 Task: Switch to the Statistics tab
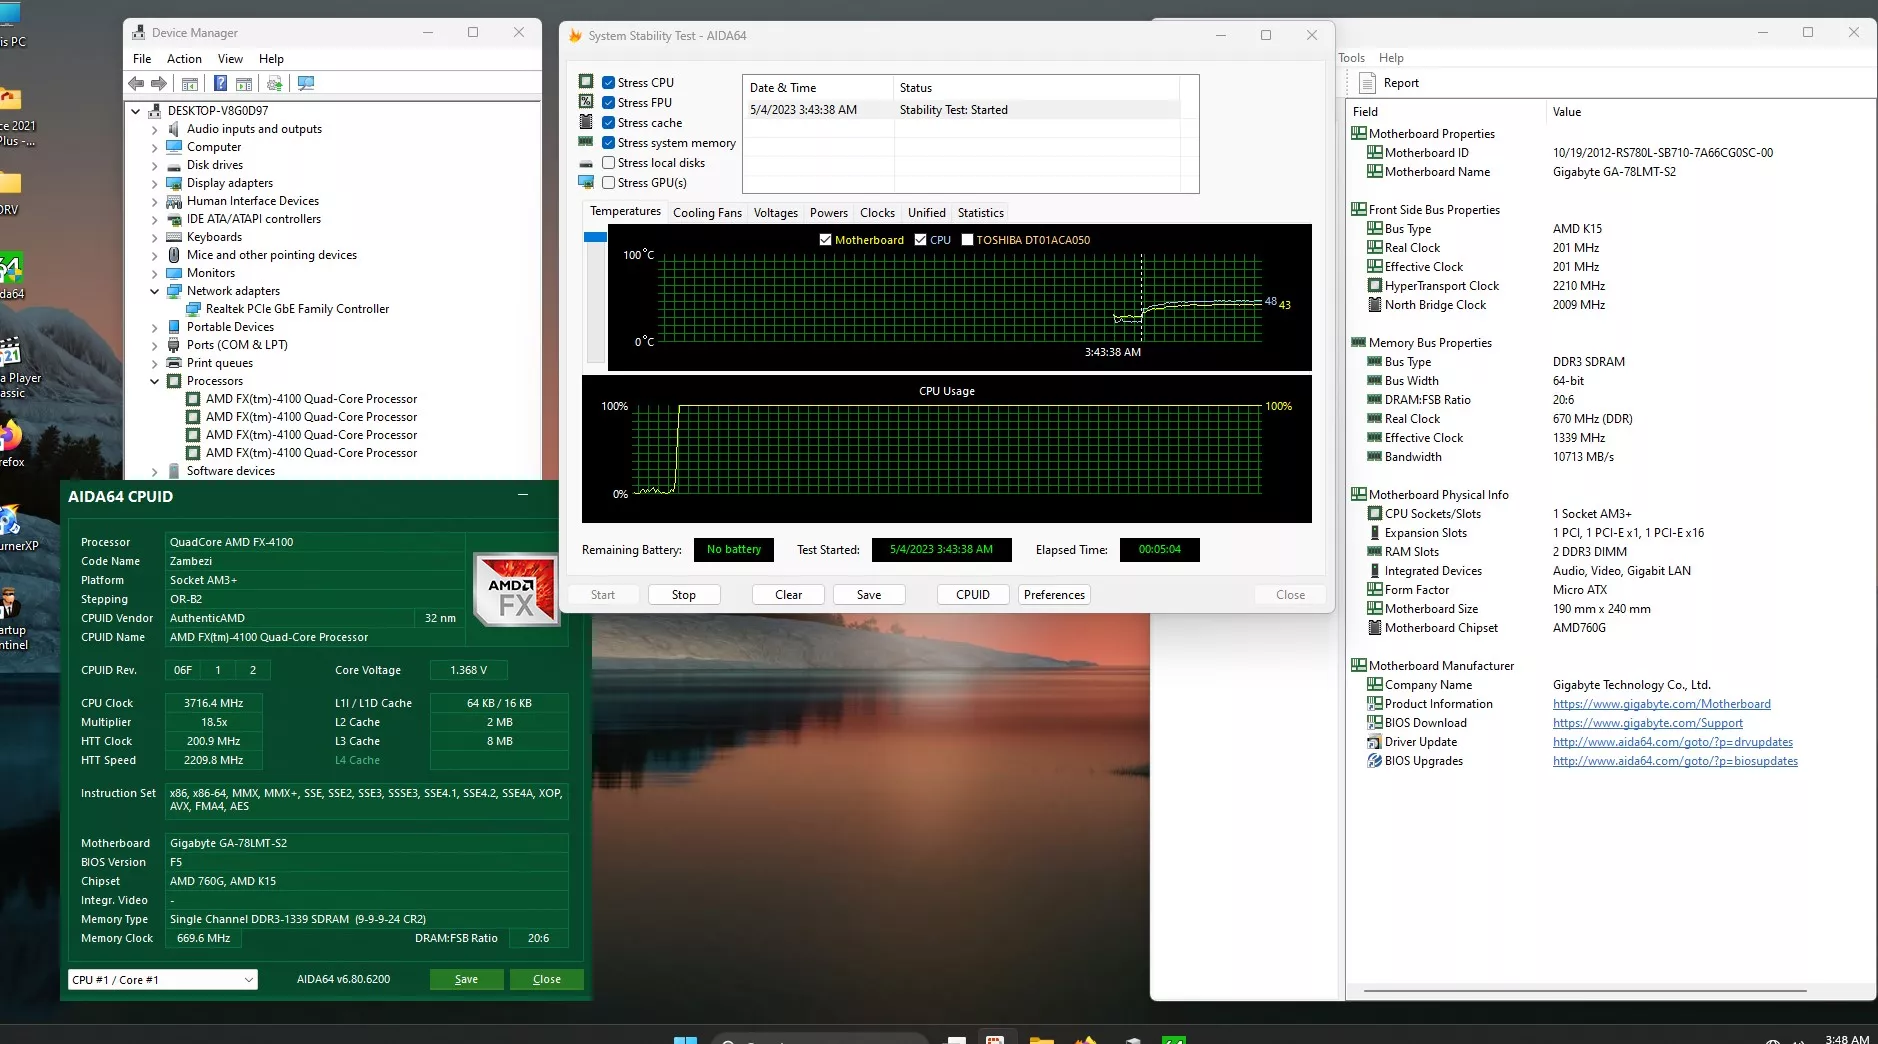tap(980, 213)
